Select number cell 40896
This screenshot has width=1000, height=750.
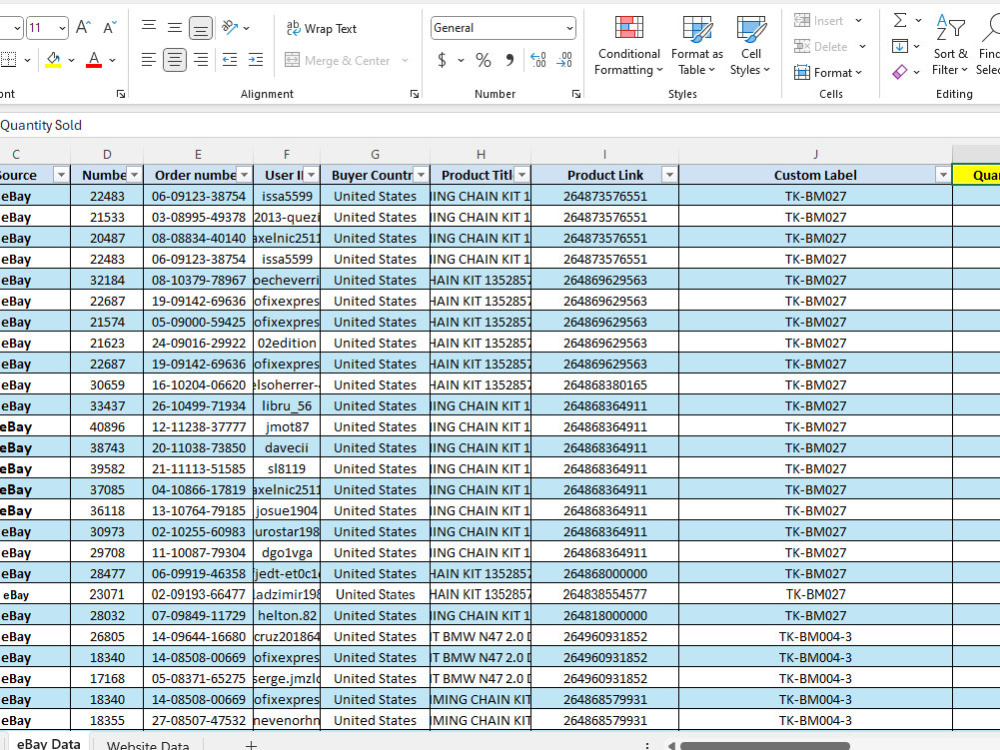pos(107,427)
